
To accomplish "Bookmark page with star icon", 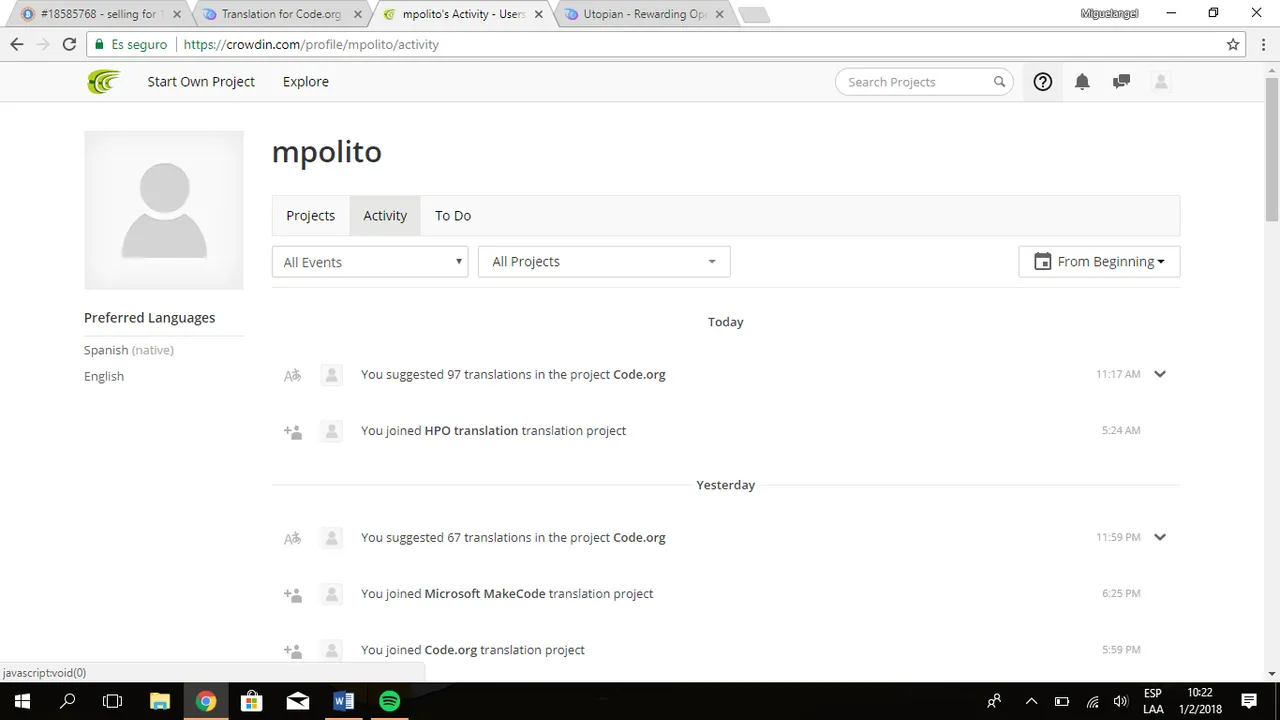I will point(1233,44).
